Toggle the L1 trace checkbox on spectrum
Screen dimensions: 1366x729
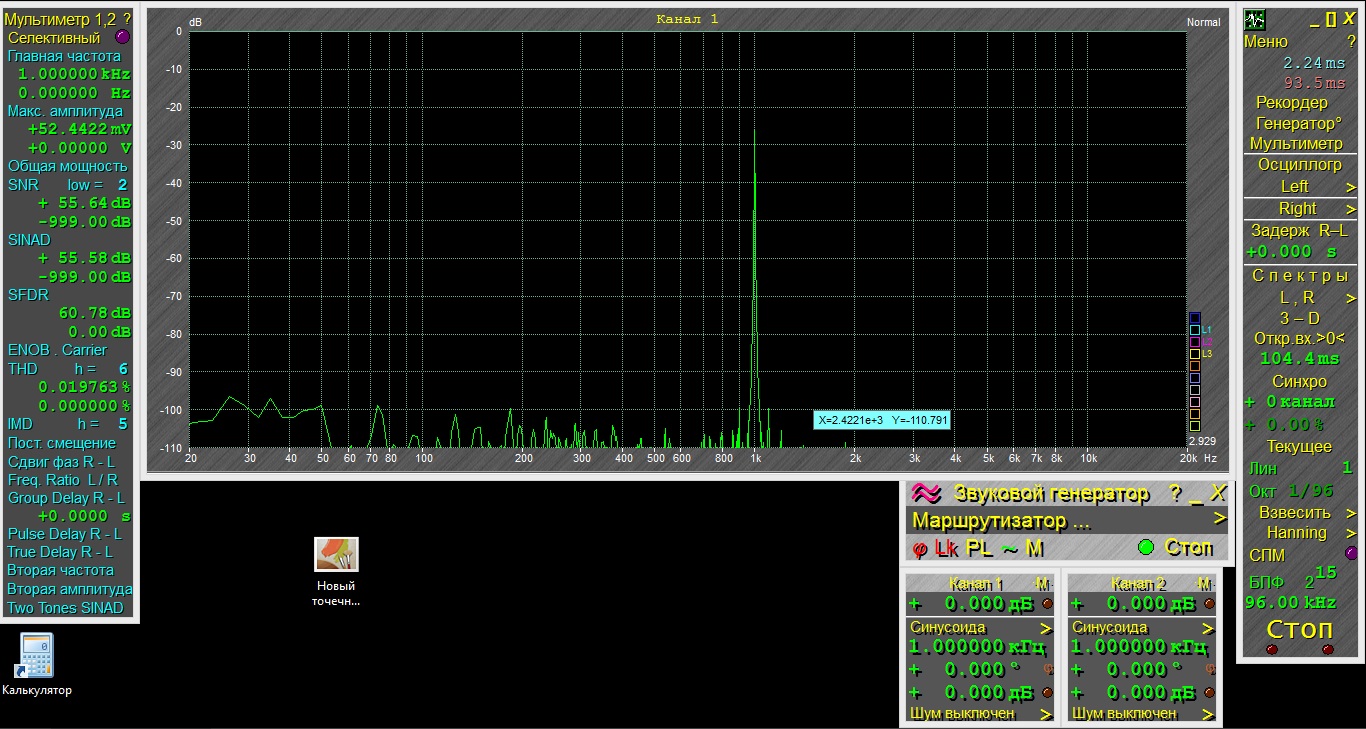tap(1194, 330)
